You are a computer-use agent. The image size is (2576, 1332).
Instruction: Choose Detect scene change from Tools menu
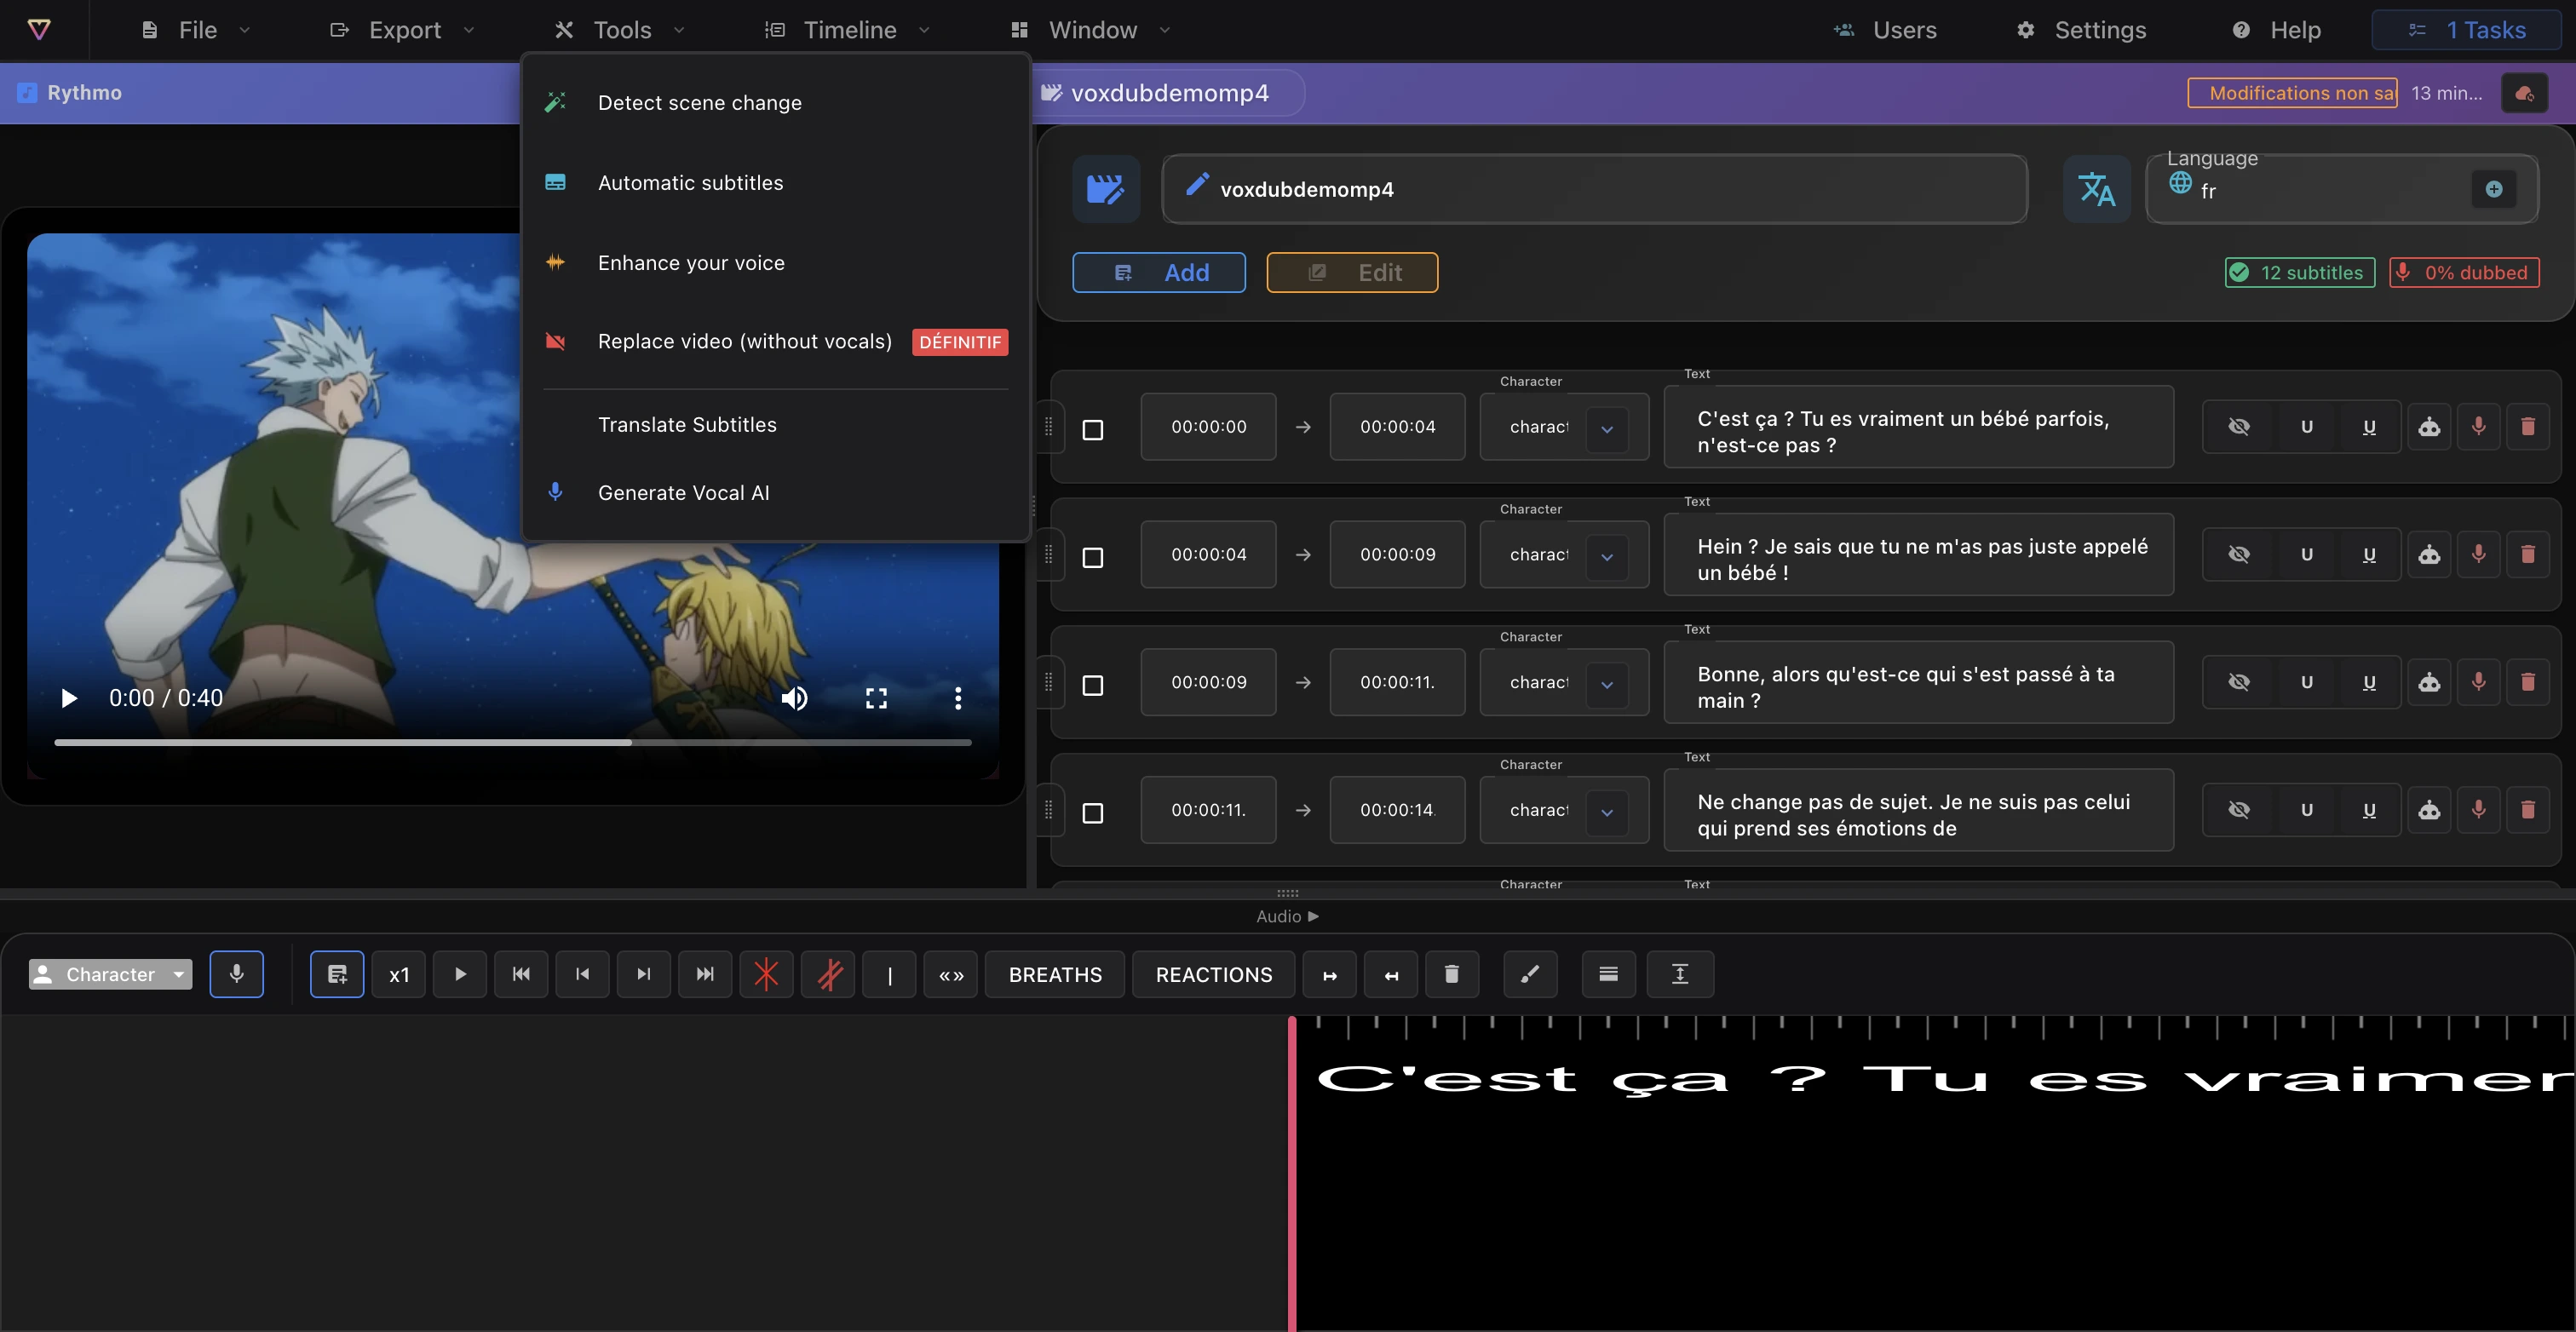click(x=775, y=103)
